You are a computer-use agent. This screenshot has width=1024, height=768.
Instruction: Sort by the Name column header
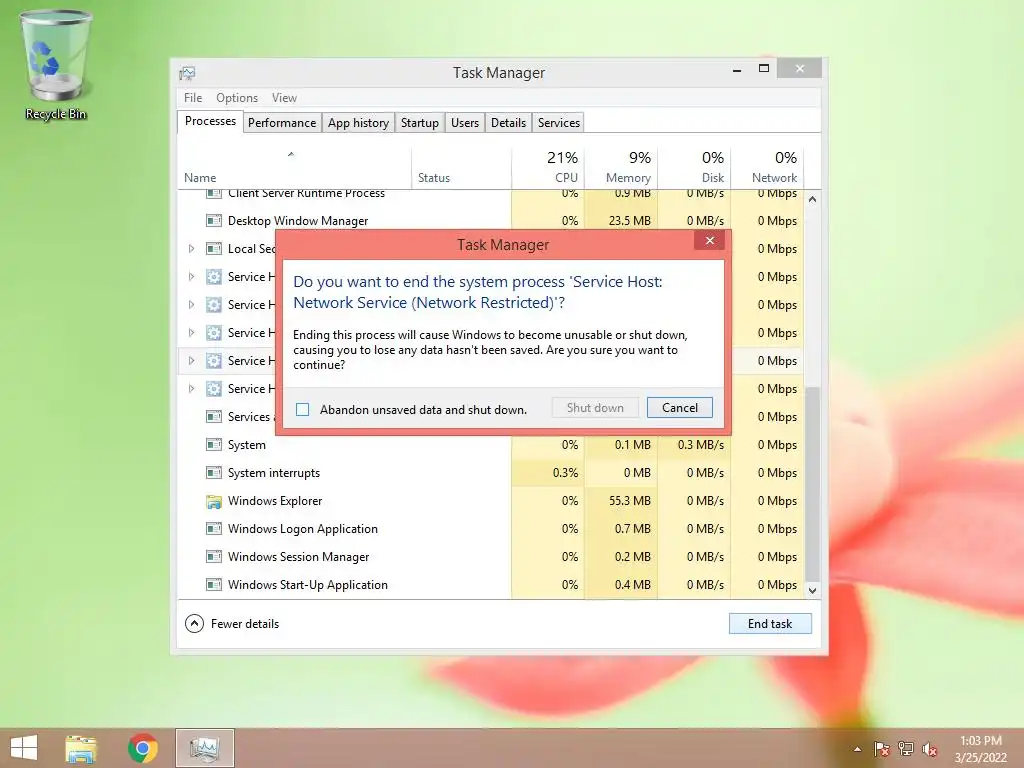[295, 168]
